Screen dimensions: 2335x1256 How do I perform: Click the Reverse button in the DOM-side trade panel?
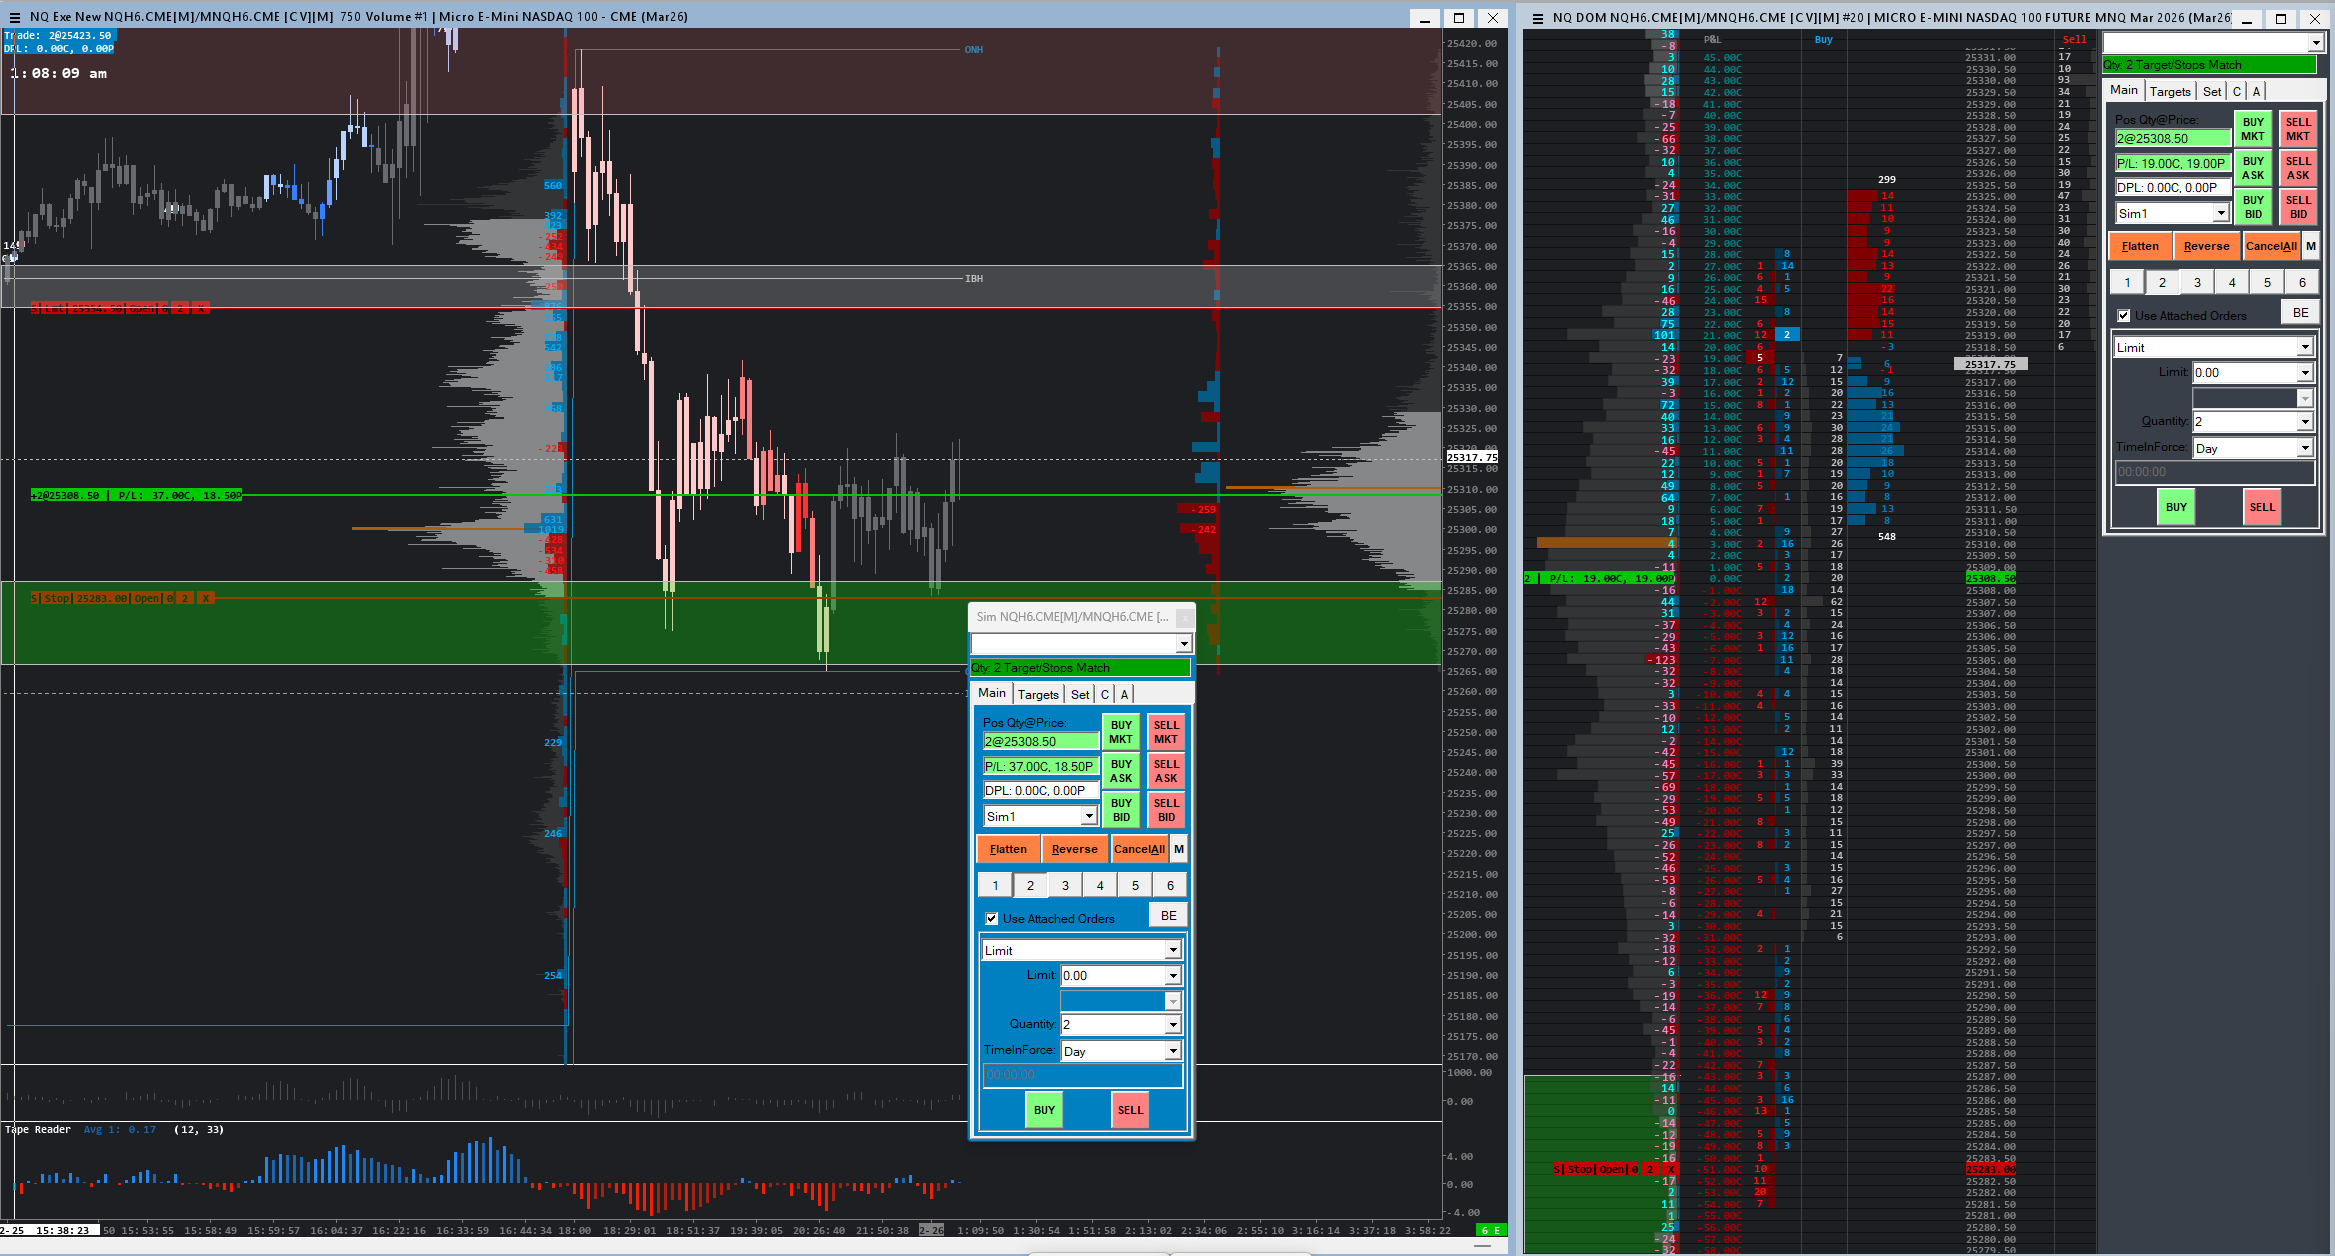[x=2206, y=246]
